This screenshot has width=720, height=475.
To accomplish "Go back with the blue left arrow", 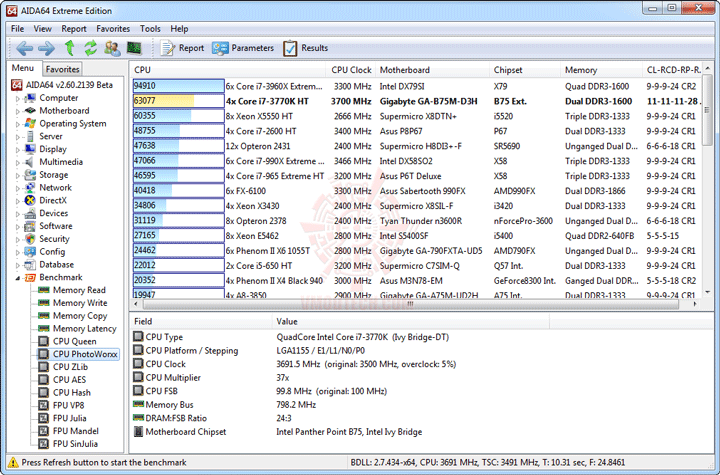I will coord(24,48).
